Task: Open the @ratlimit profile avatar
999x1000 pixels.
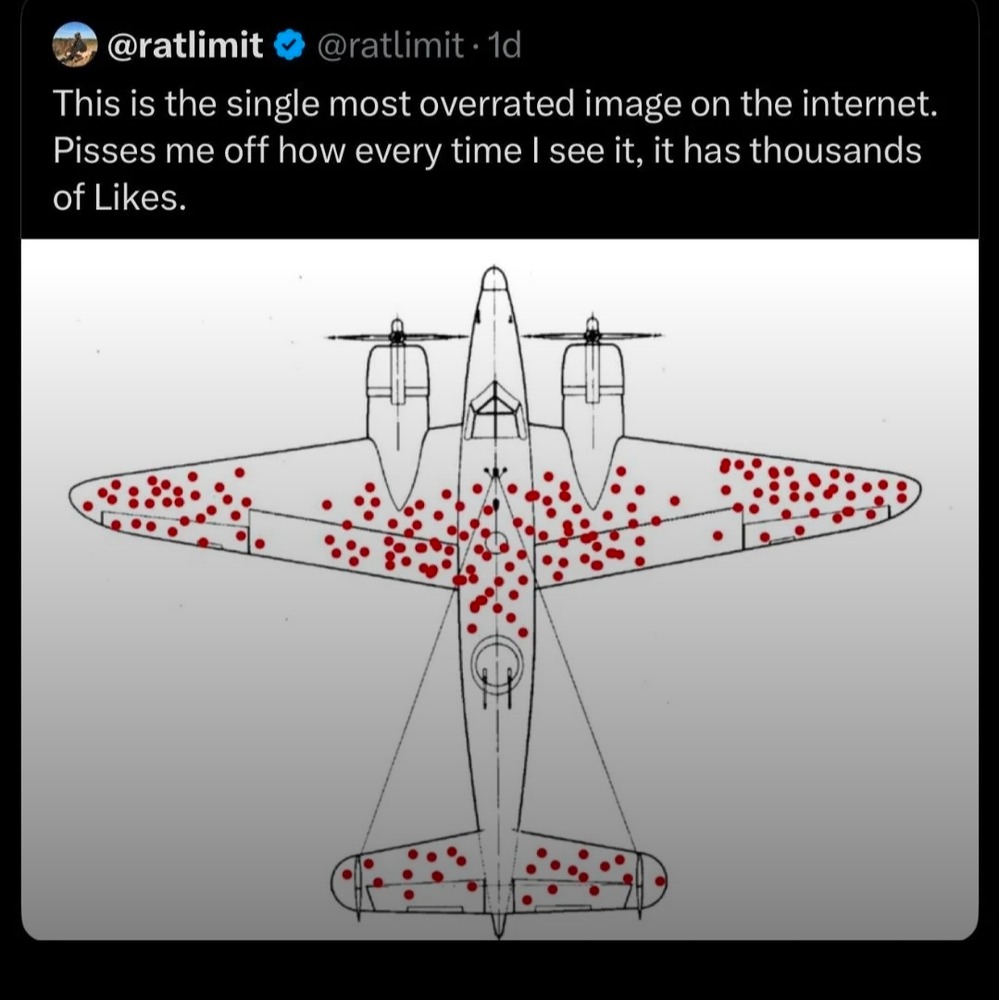Action: [x=73, y=45]
